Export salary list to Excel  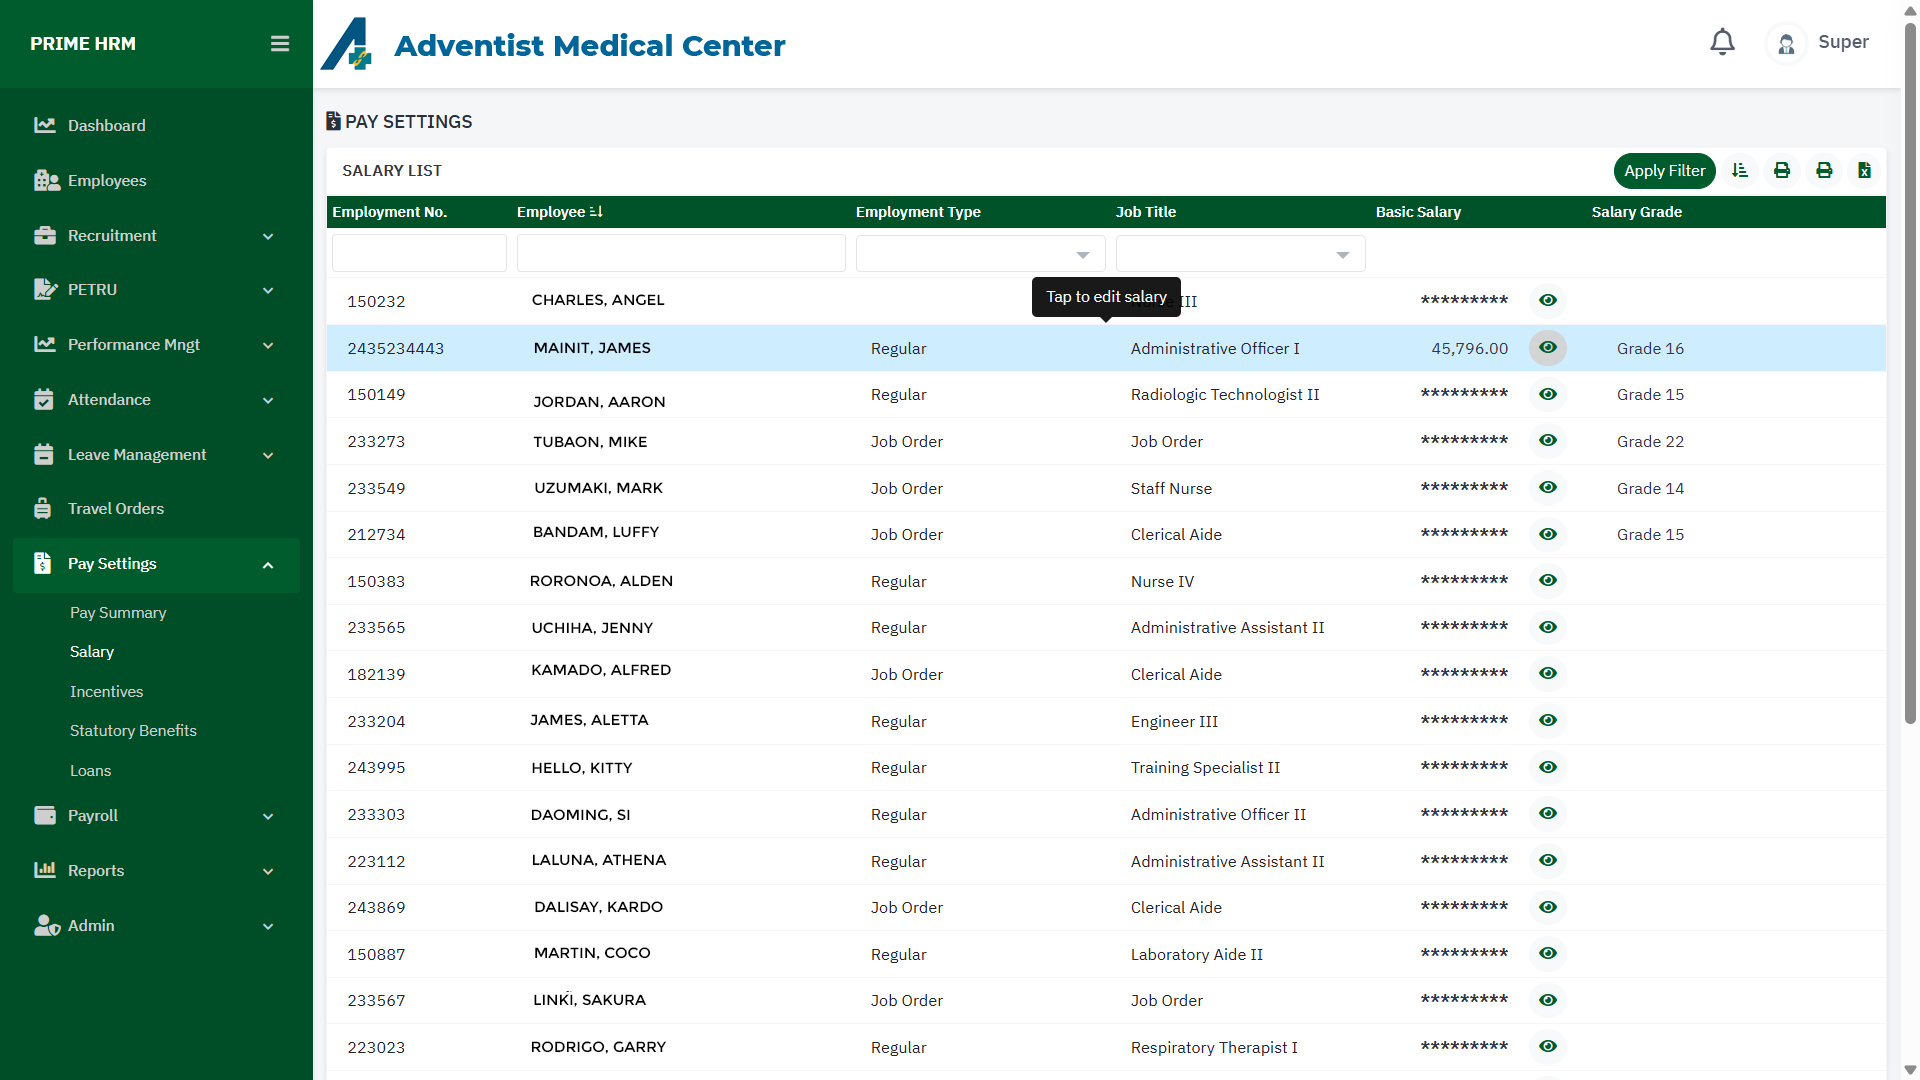click(x=1865, y=171)
